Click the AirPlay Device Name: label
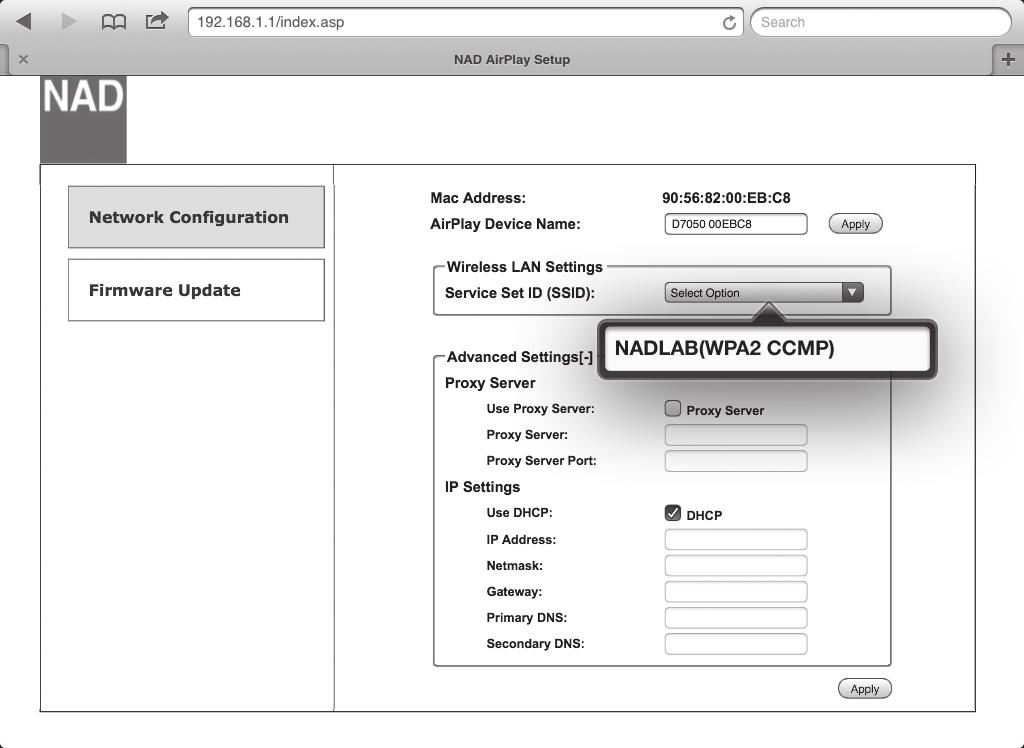 pos(505,224)
